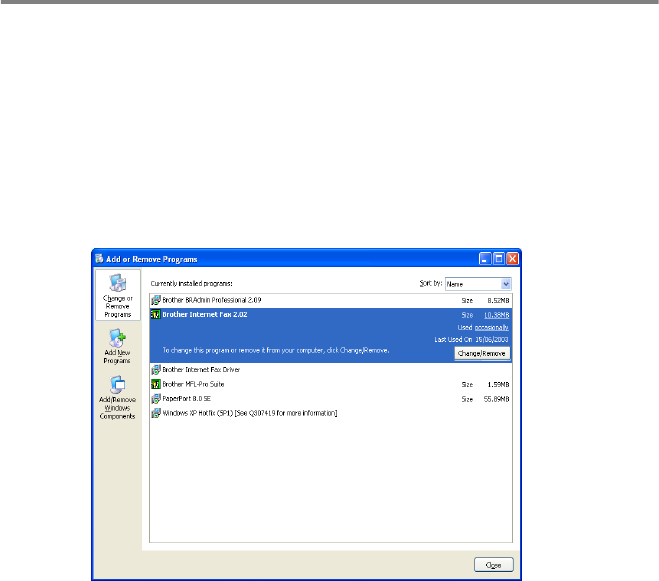This screenshot has height=581, width=659.
Task: Select Brother Internet Fax 2.02 title text
Action: (205, 314)
